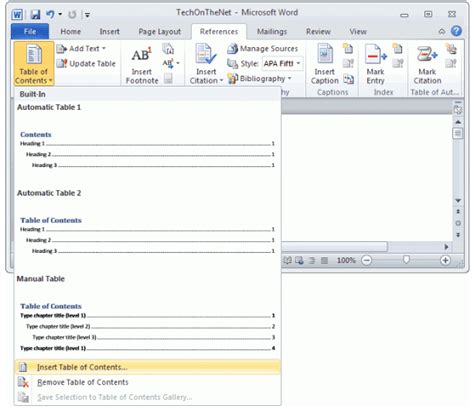Viewport: 474px width, 409px height.
Task: Click the vertical scrollbar down arrow
Action: [x=458, y=201]
